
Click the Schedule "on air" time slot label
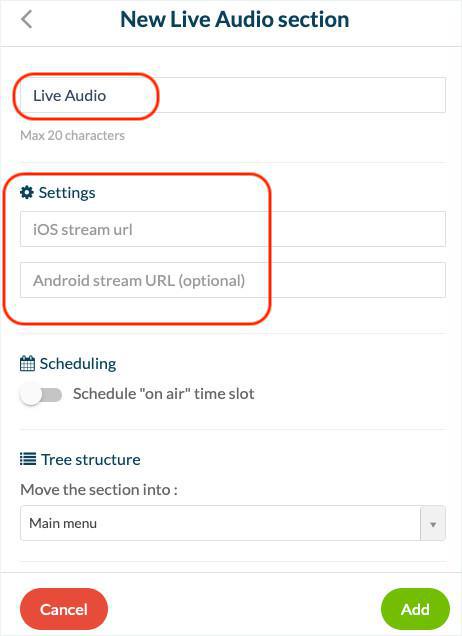click(163, 394)
